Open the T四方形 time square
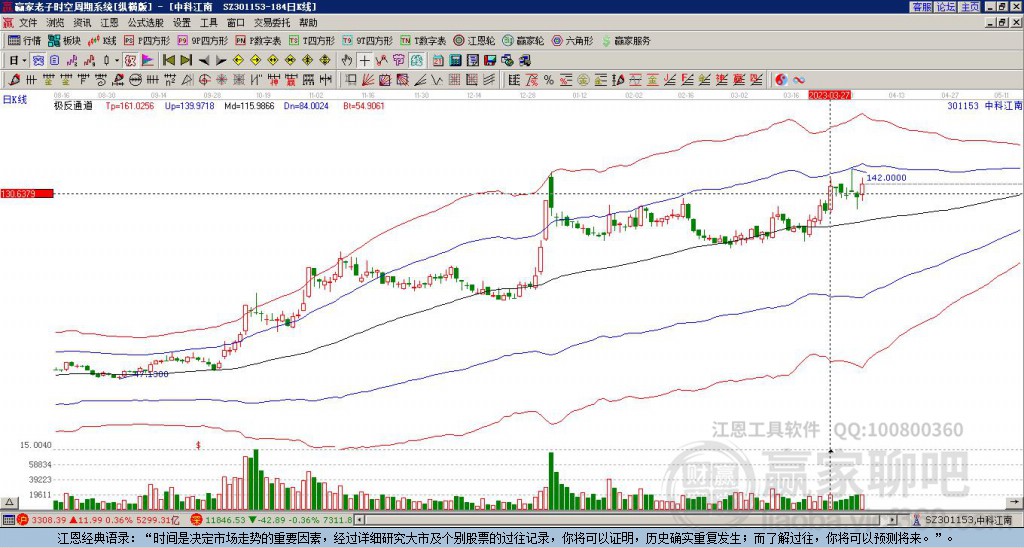This screenshot has height=548, width=1024. click(312, 40)
